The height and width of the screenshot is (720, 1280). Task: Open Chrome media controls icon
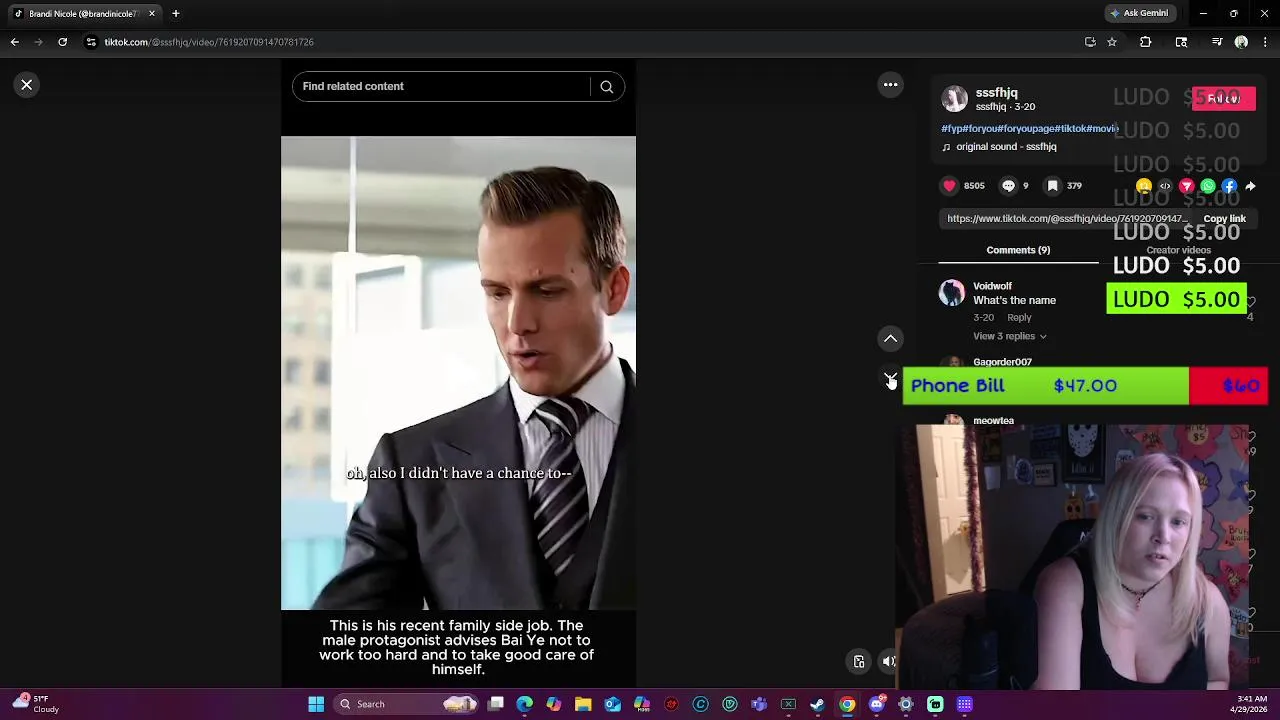(1217, 42)
